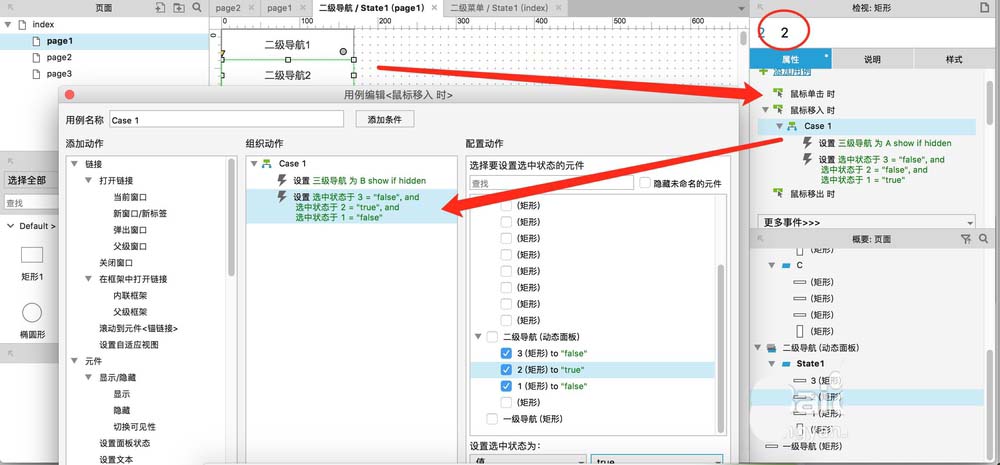This screenshot has height=465, width=1000.
Task: Click the 用例名称 input field
Action: click(226, 119)
